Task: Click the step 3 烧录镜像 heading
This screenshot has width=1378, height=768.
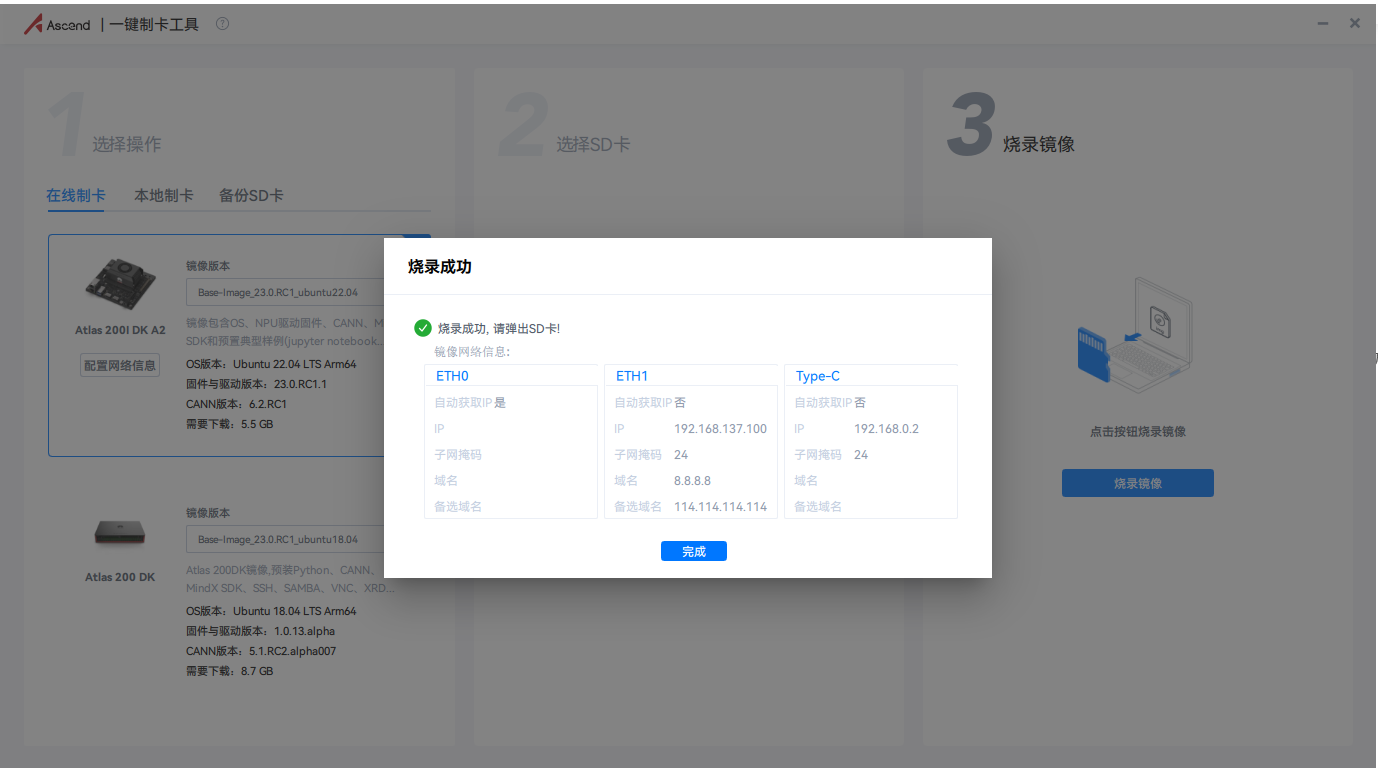Action: pos(1039,144)
